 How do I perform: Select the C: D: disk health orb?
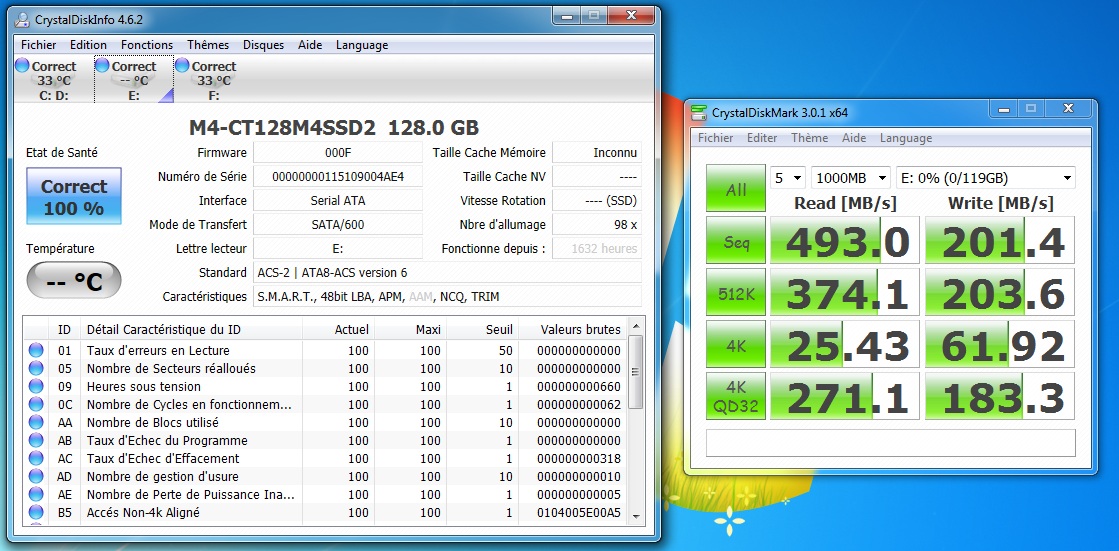coord(23,66)
